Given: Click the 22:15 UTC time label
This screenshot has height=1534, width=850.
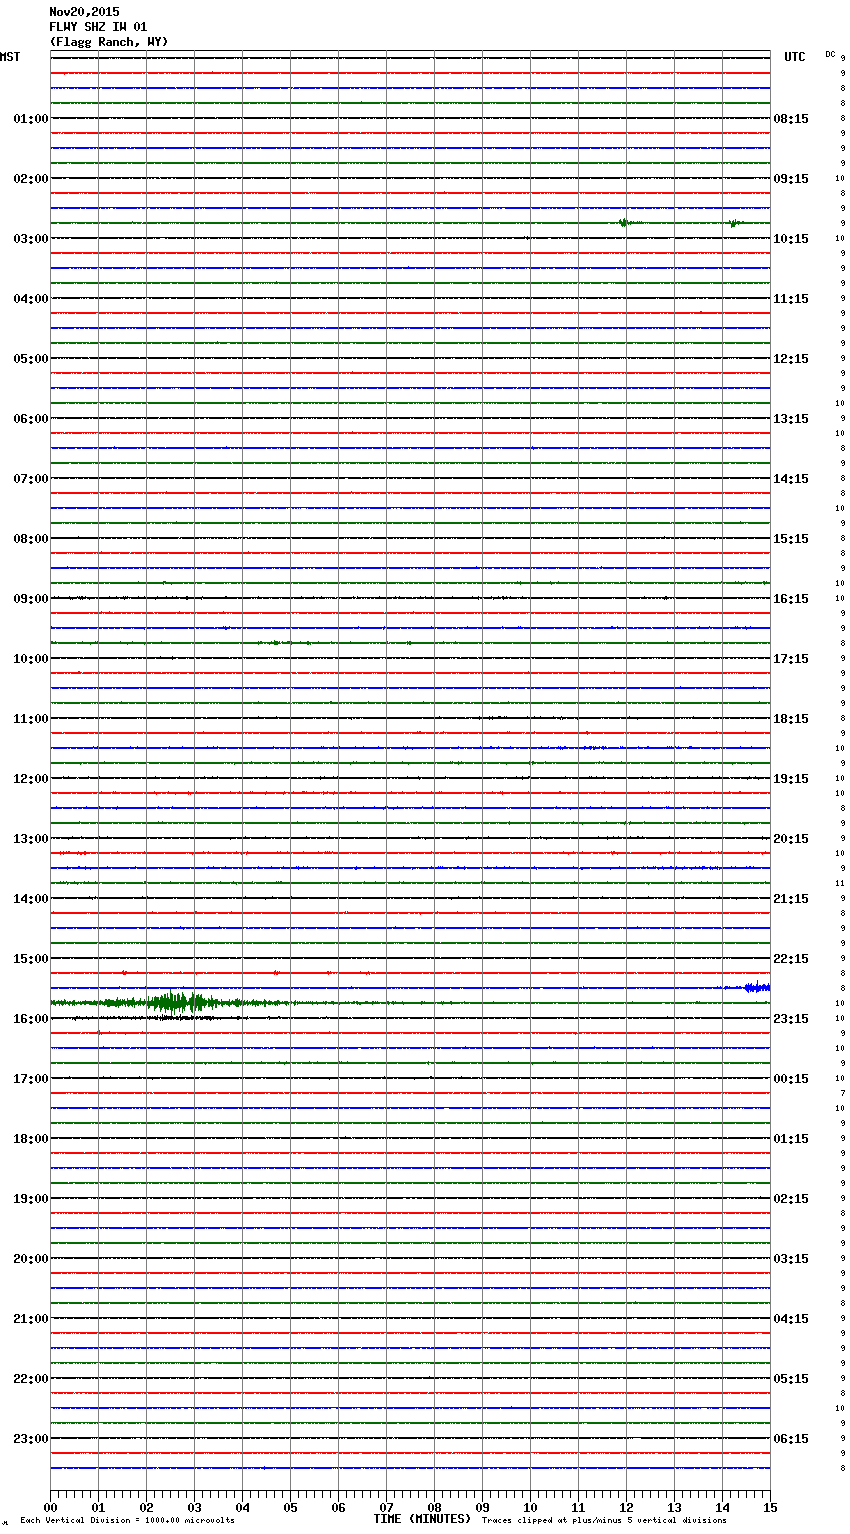Looking at the screenshot, I should 791,959.
